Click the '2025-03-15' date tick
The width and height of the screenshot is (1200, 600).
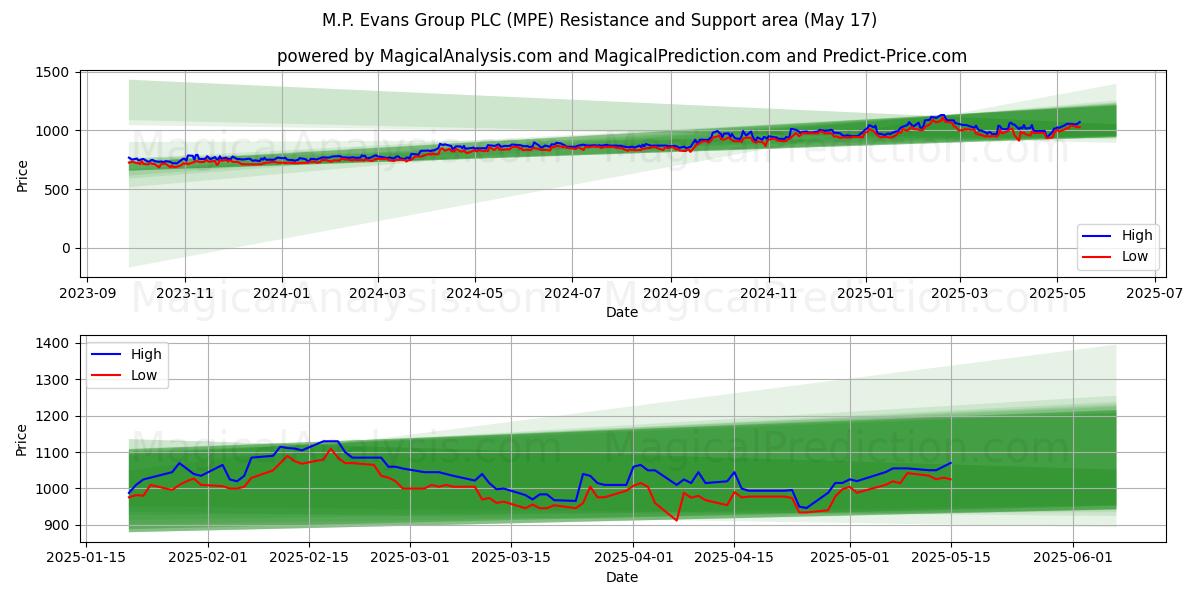pyautogui.click(x=511, y=558)
